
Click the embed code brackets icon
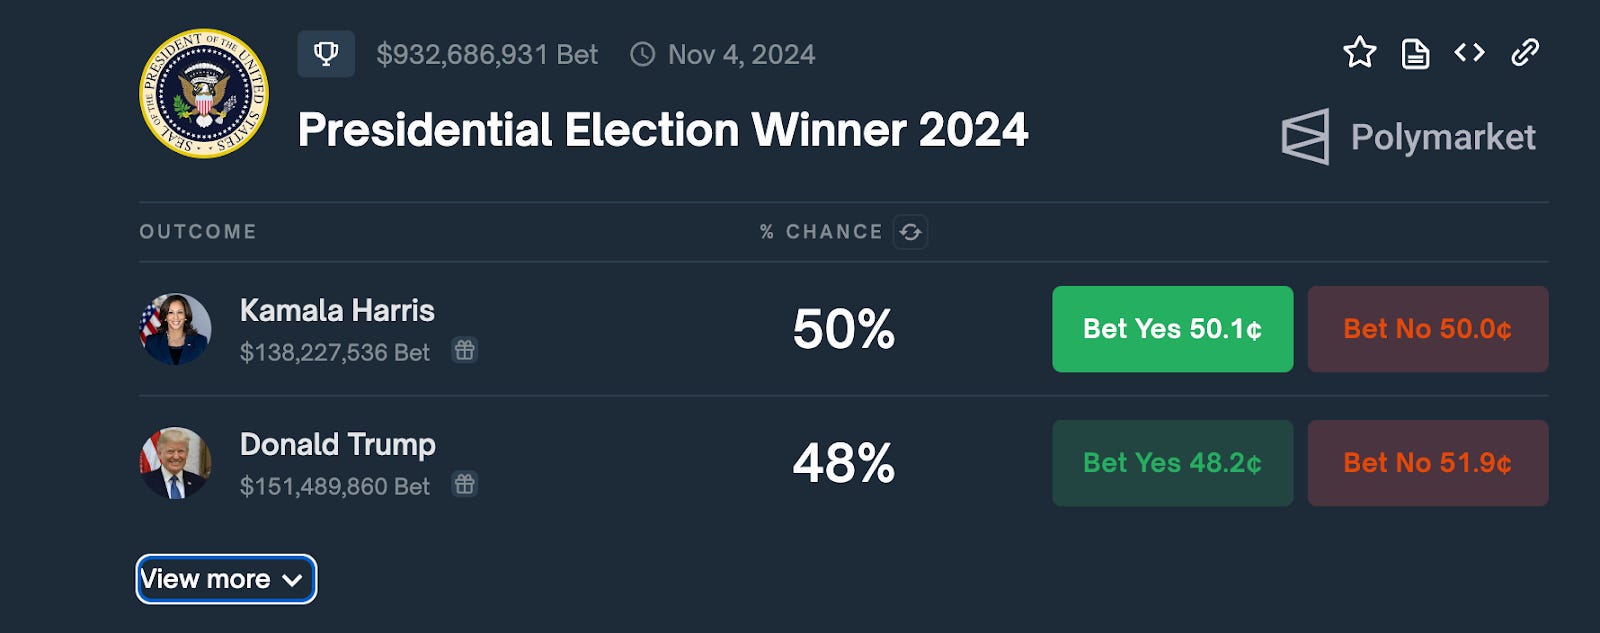pos(1469,53)
